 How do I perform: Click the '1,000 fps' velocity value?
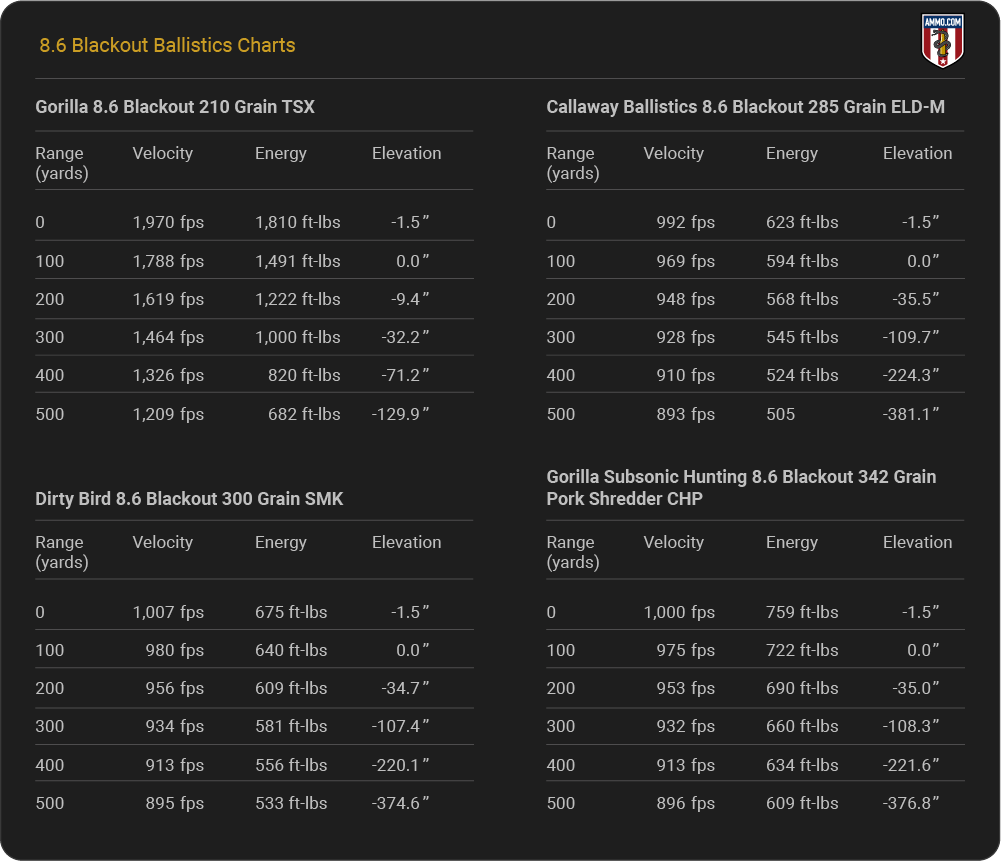679,612
